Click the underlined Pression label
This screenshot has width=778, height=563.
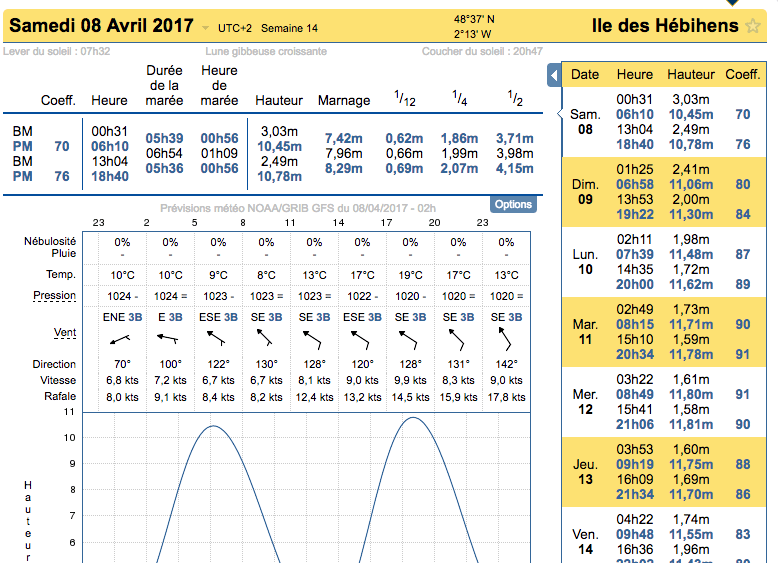pyautogui.click(x=54, y=296)
